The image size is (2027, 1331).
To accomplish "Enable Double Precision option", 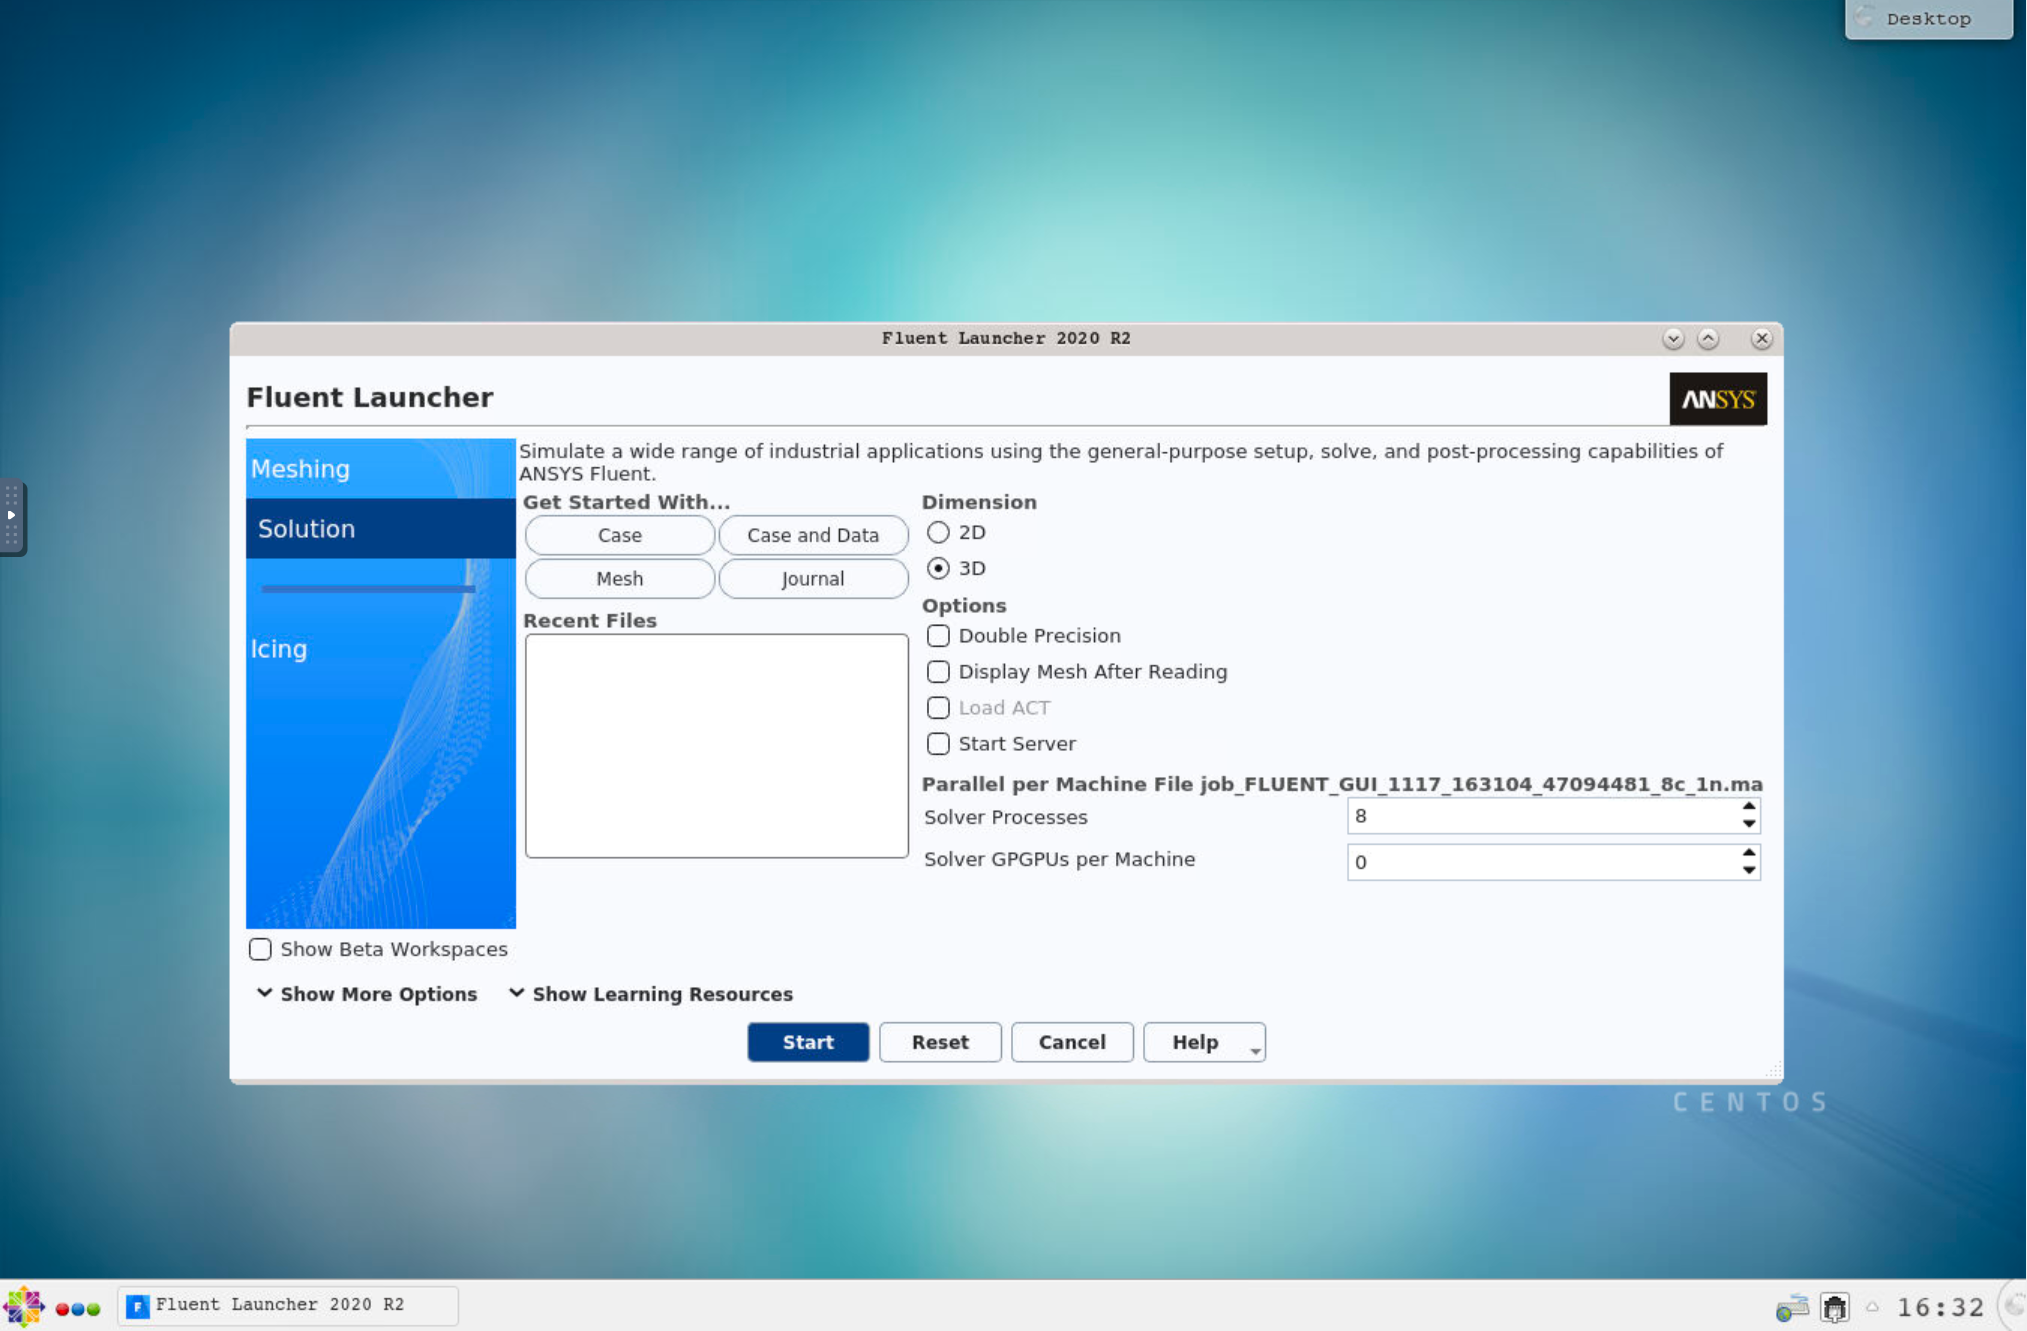I will click(938, 636).
